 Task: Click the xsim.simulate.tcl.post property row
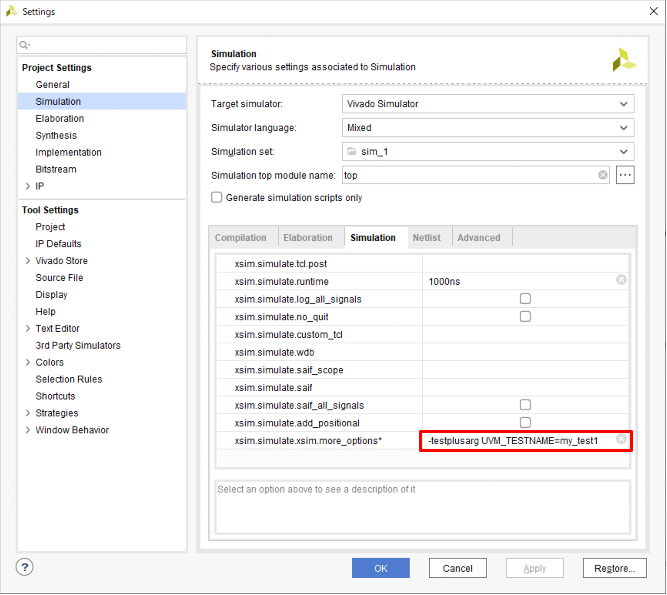pyautogui.click(x=422, y=264)
